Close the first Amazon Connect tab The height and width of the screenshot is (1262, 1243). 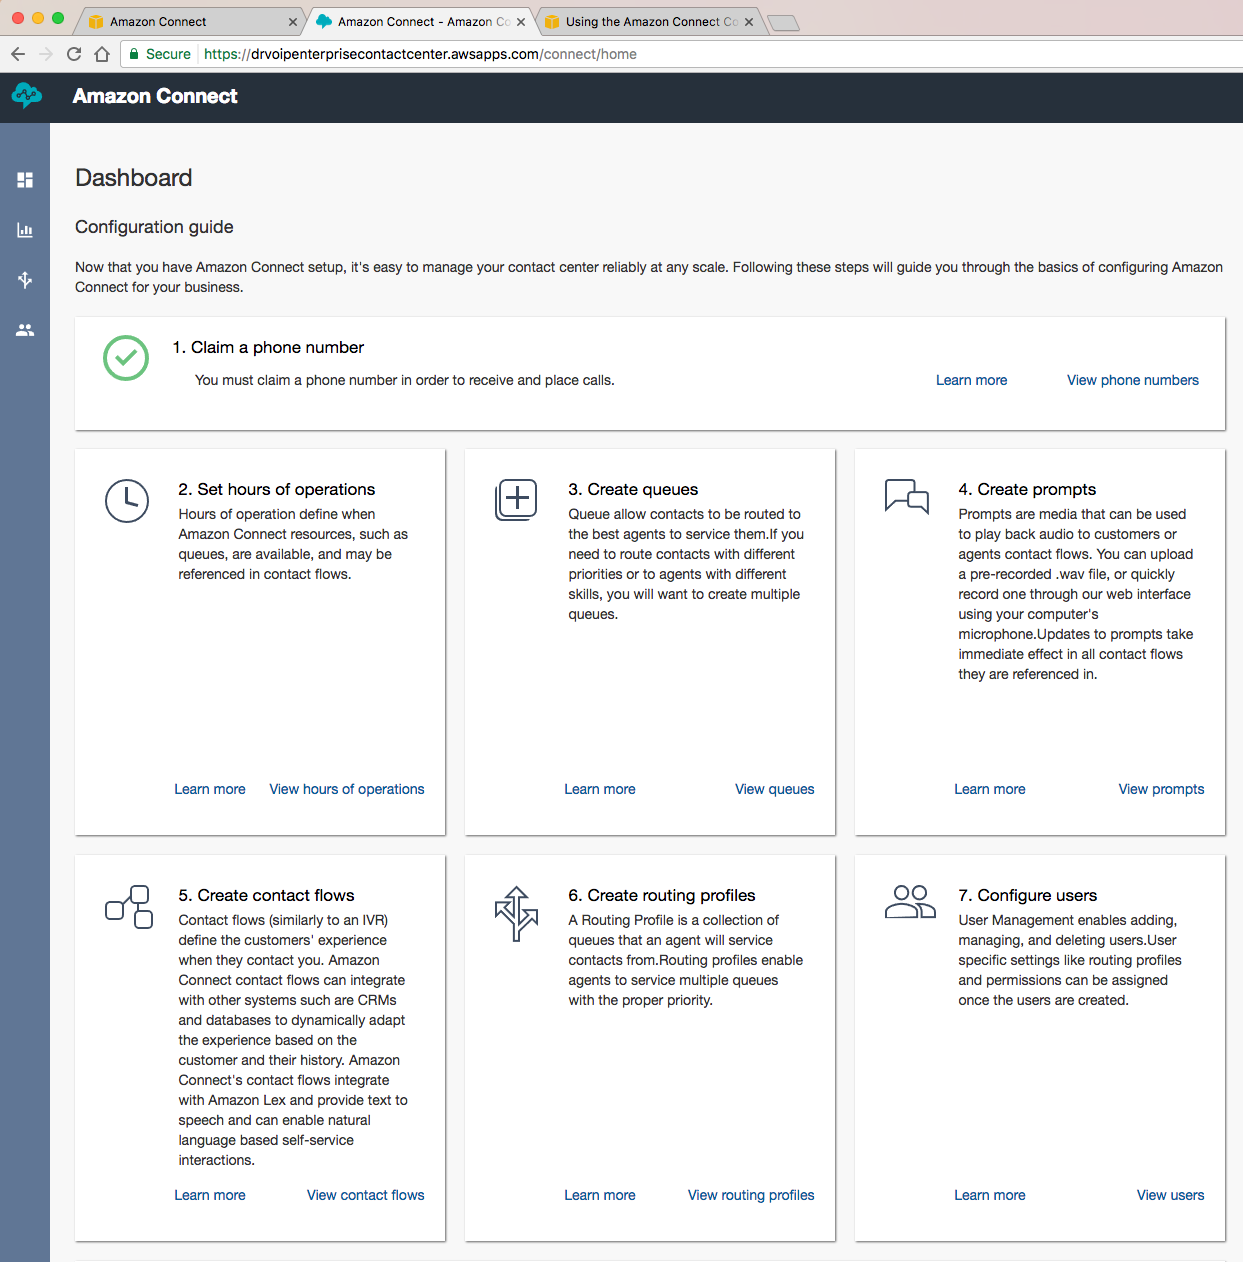pyautogui.click(x=293, y=22)
